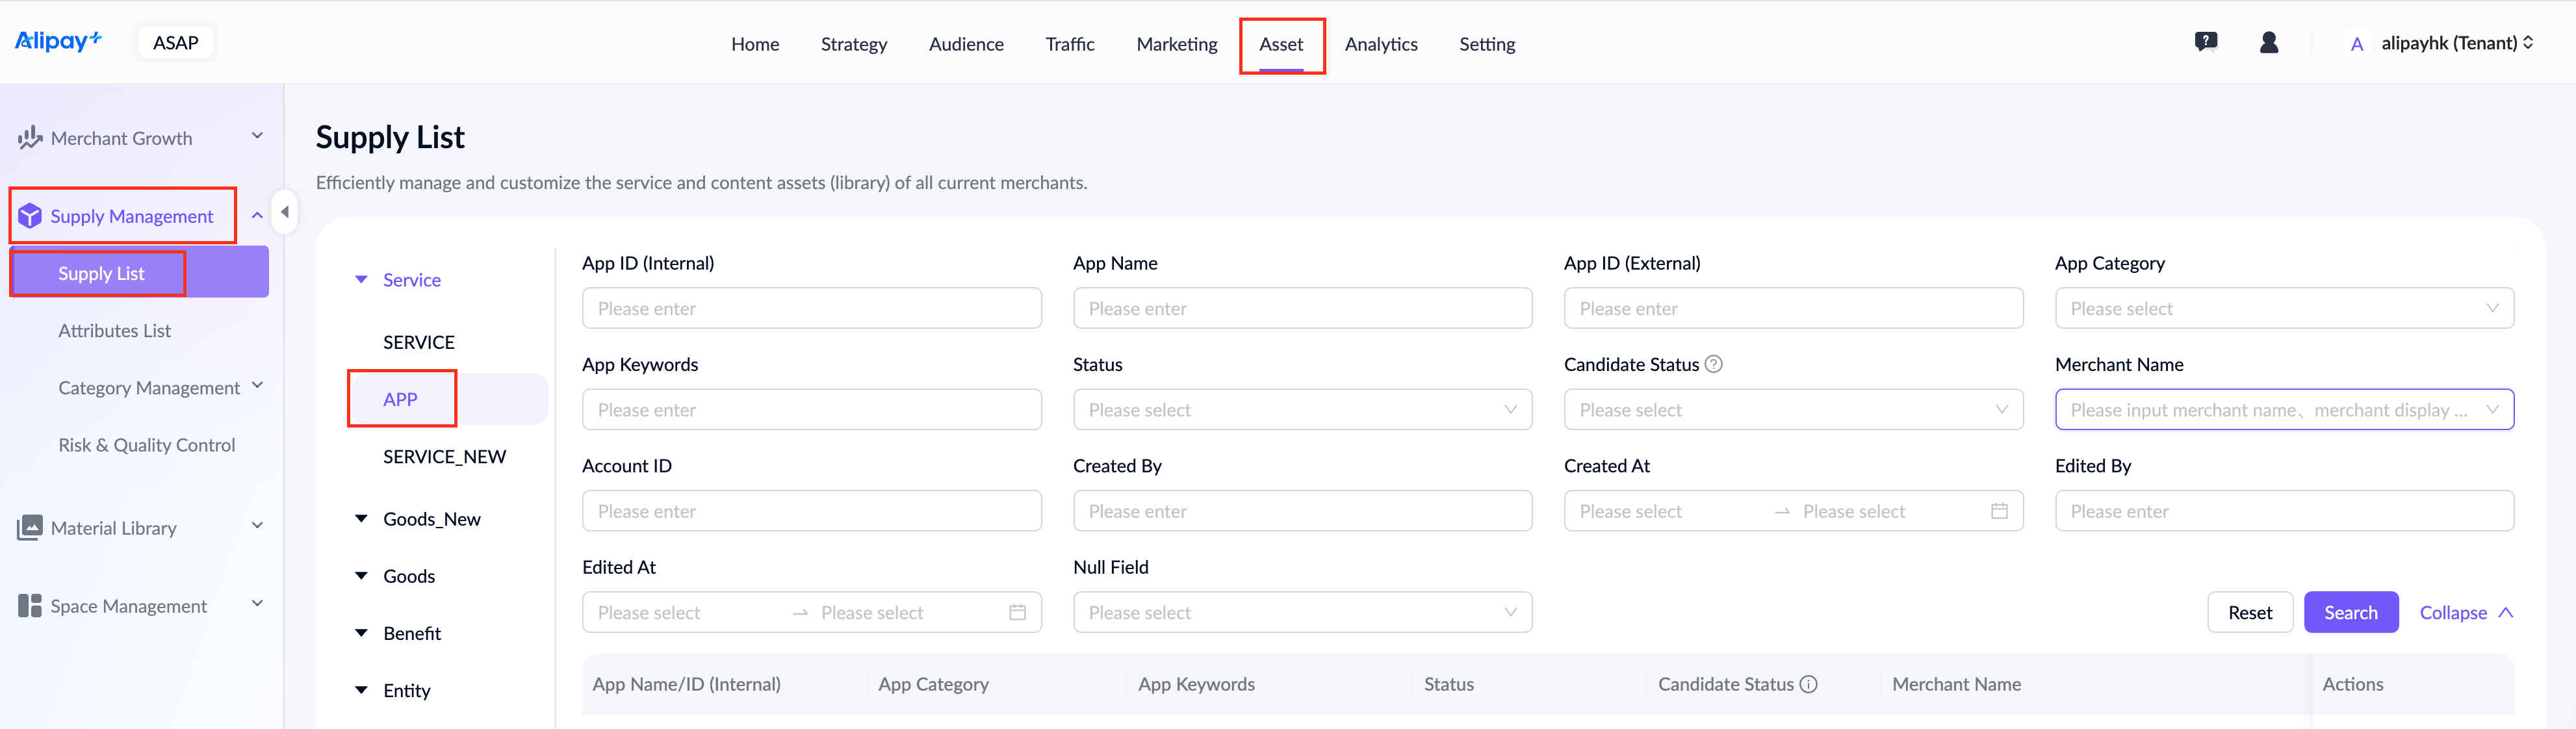This screenshot has height=729, width=2576.
Task: Click the Alipay+ logo
Action: [57, 41]
